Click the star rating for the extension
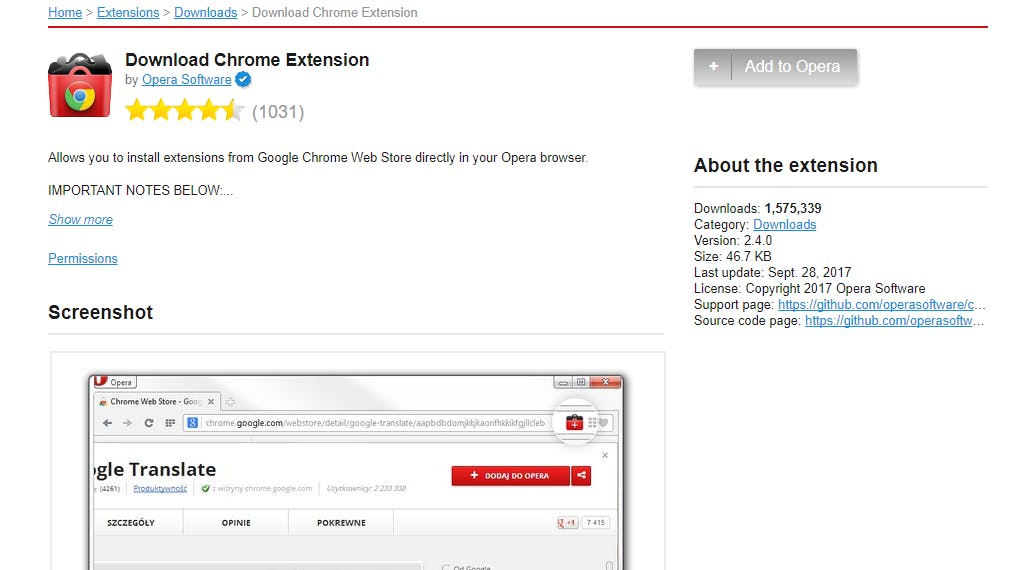This screenshot has width=1024, height=570. [x=184, y=111]
